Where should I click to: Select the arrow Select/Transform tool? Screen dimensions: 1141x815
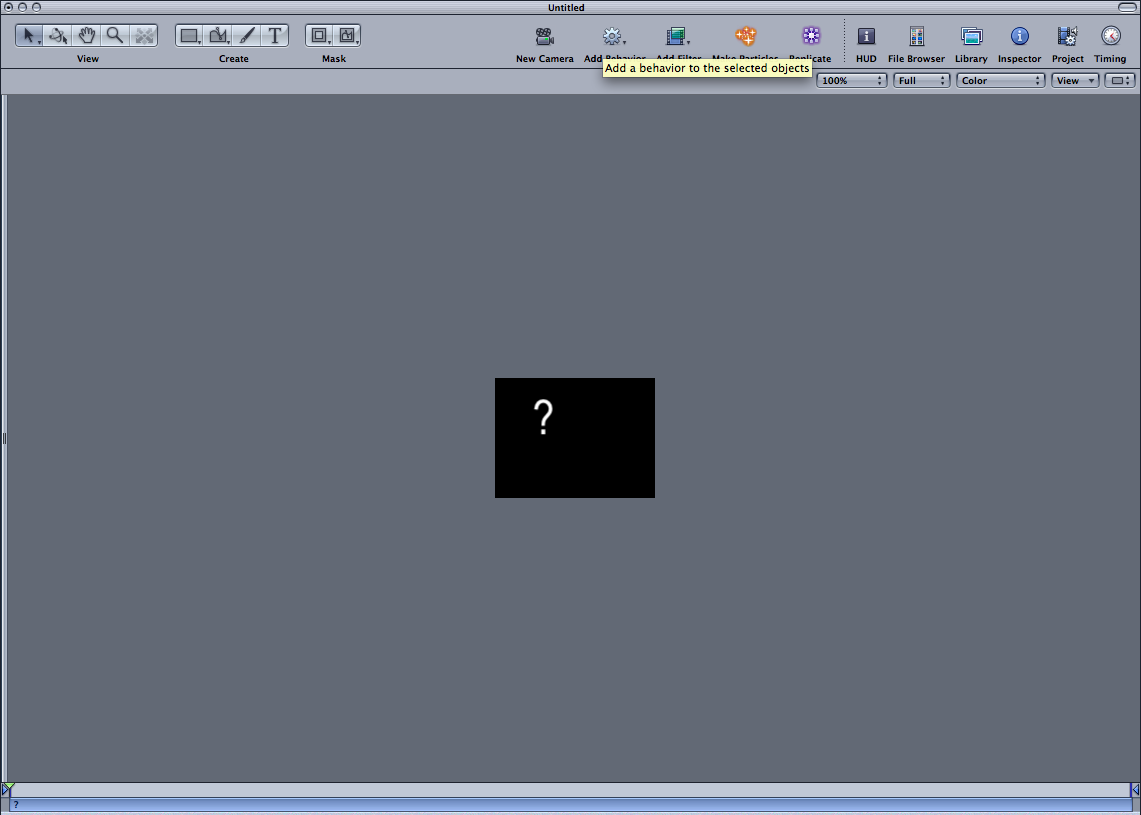coord(29,36)
